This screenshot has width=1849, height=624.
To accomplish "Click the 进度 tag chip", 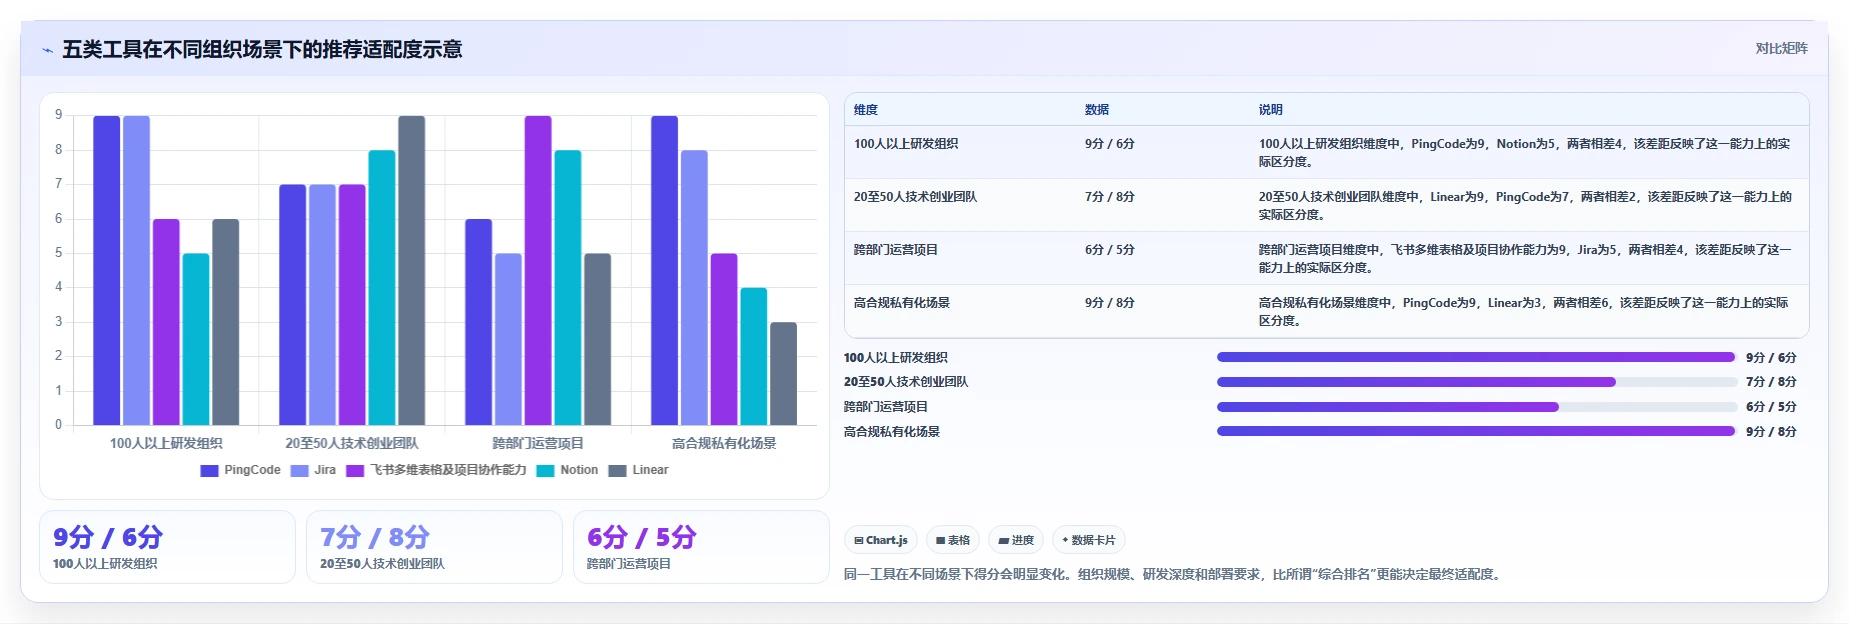I will point(1016,540).
